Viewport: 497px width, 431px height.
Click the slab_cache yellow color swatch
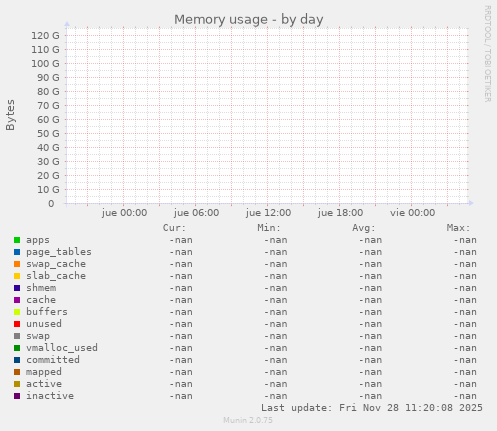click(17, 276)
